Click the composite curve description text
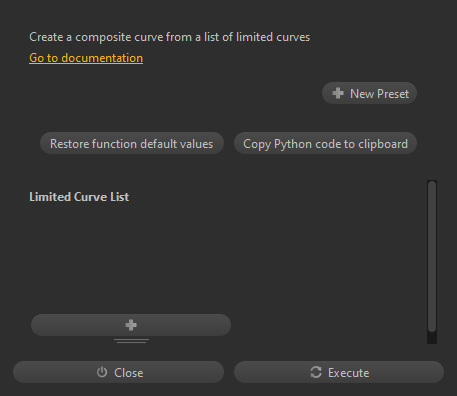Screen dimensions: 457x396 click(170, 37)
